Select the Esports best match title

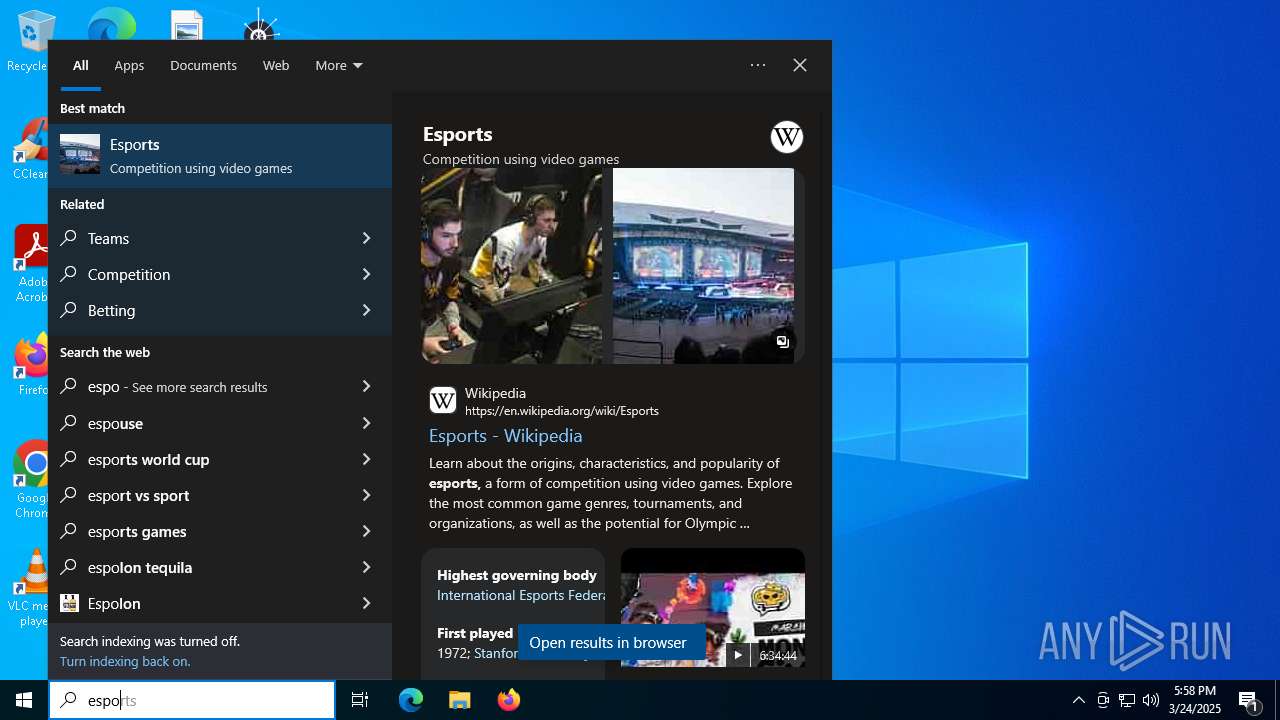(135, 145)
